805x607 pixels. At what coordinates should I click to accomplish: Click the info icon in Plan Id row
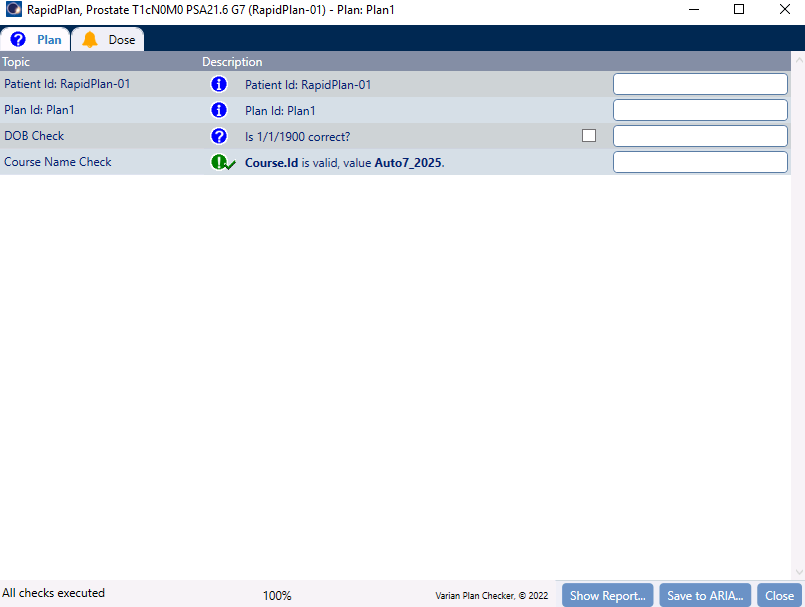(219, 110)
